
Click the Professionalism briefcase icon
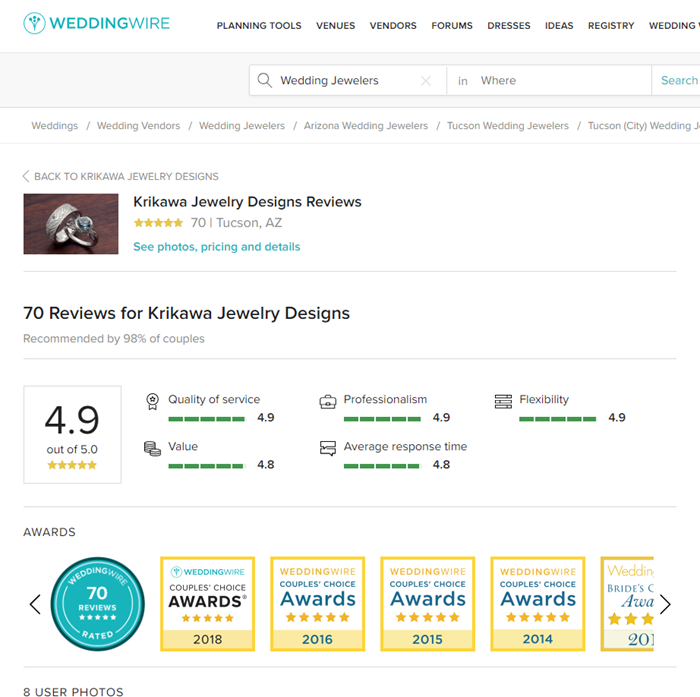pyautogui.click(x=328, y=402)
